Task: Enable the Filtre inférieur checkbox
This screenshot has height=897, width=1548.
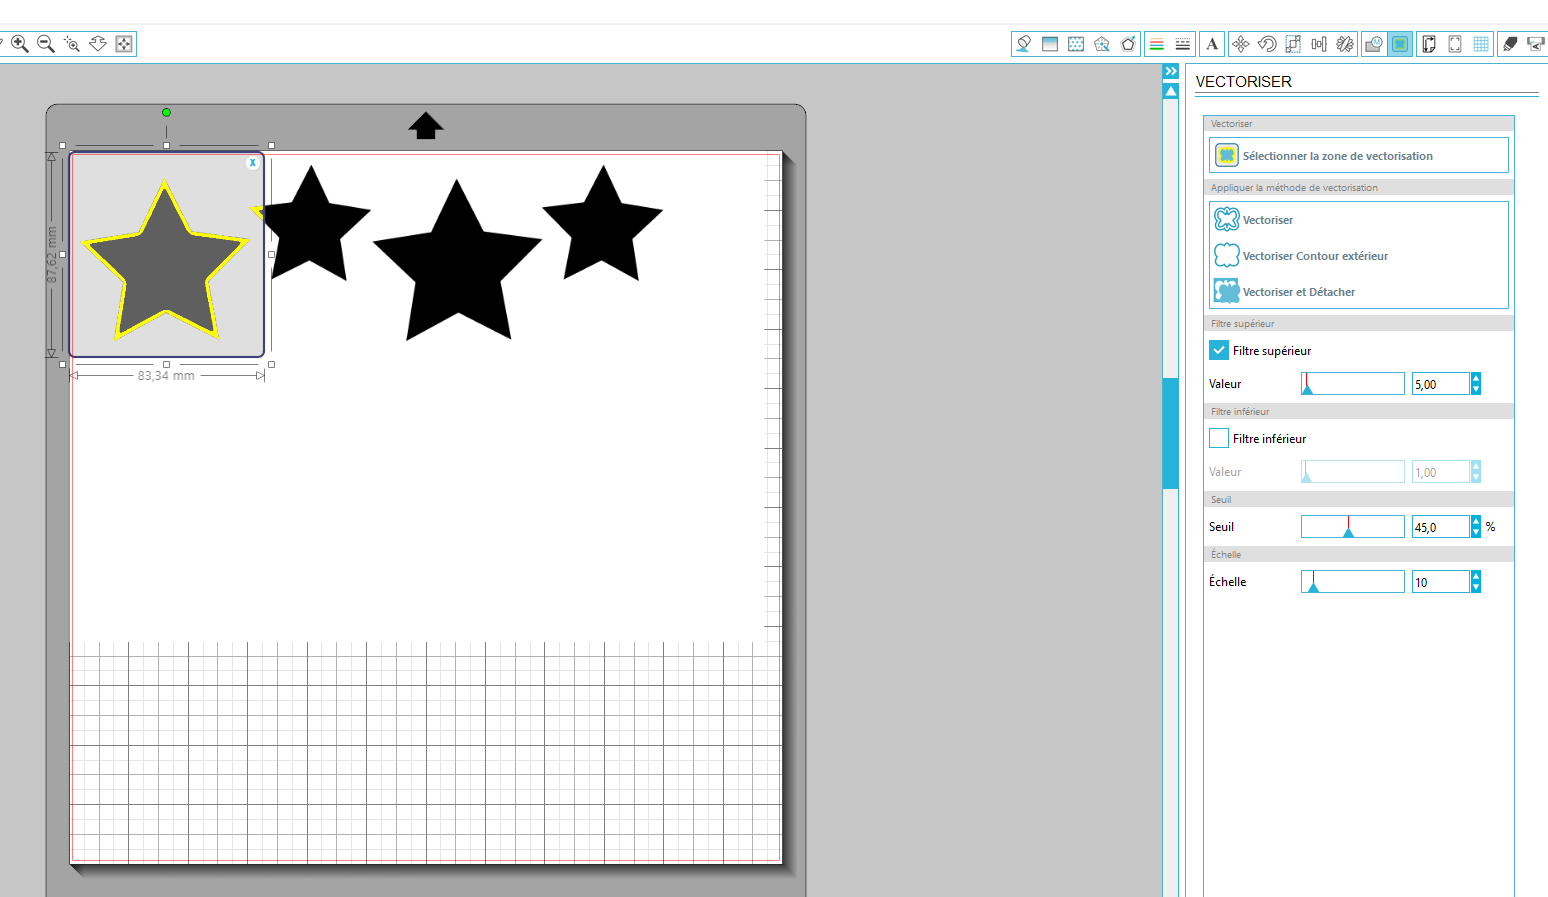Action: click(x=1219, y=438)
